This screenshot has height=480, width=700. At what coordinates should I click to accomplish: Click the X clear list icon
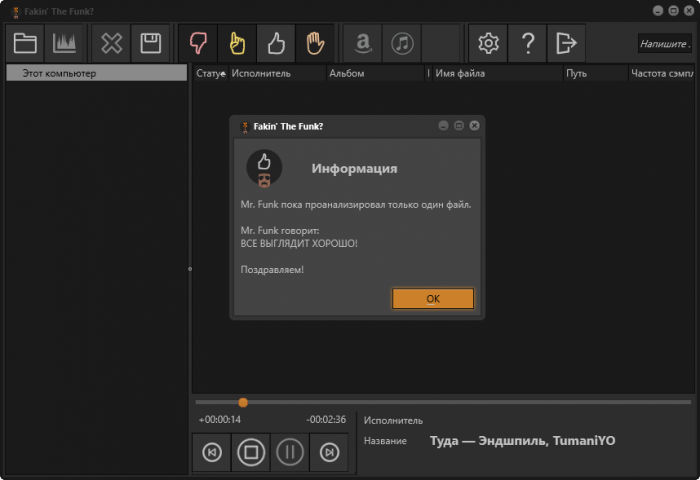[x=111, y=43]
